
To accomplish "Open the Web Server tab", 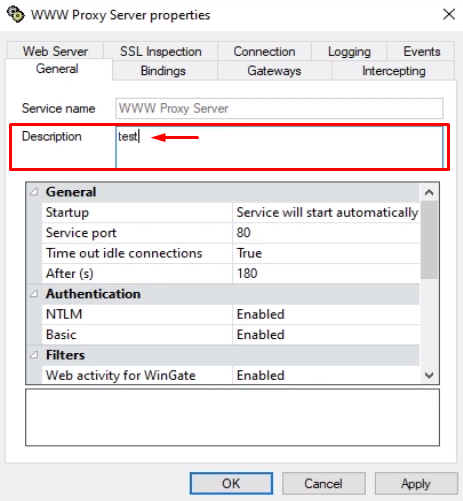I will [x=55, y=51].
